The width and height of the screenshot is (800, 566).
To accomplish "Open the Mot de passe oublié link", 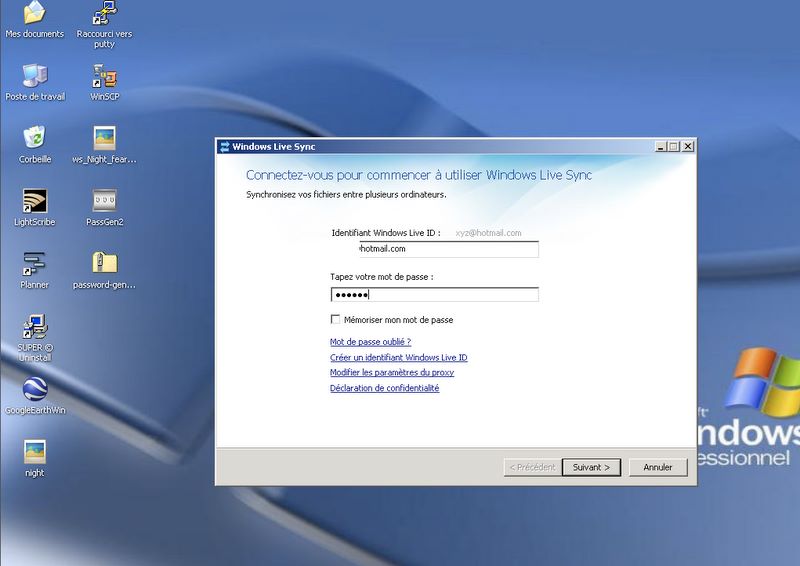I will click(x=370, y=342).
